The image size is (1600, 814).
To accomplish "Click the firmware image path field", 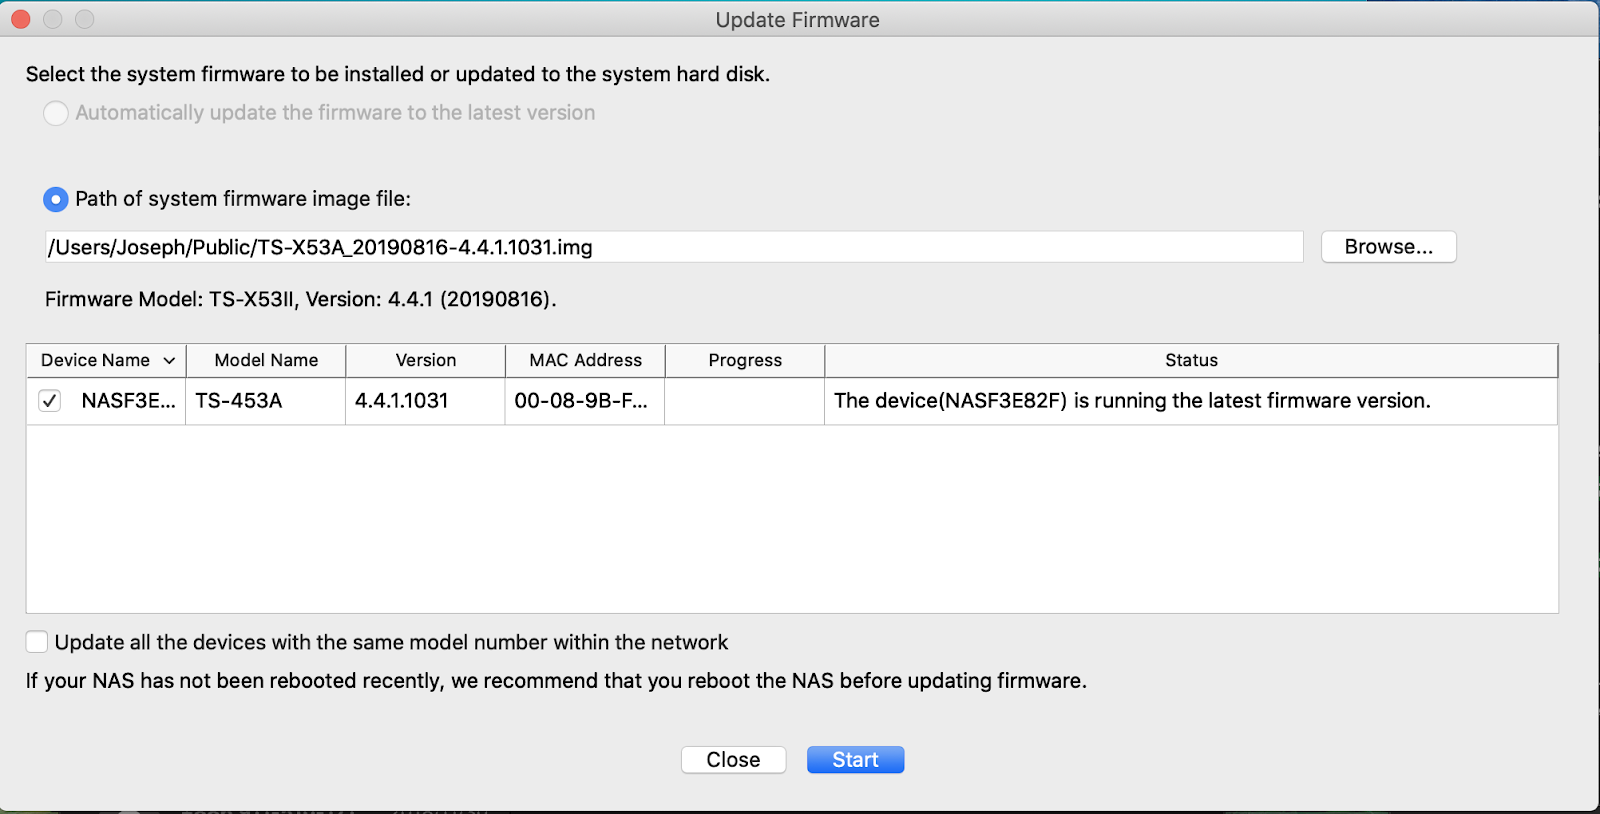I will 674,247.
